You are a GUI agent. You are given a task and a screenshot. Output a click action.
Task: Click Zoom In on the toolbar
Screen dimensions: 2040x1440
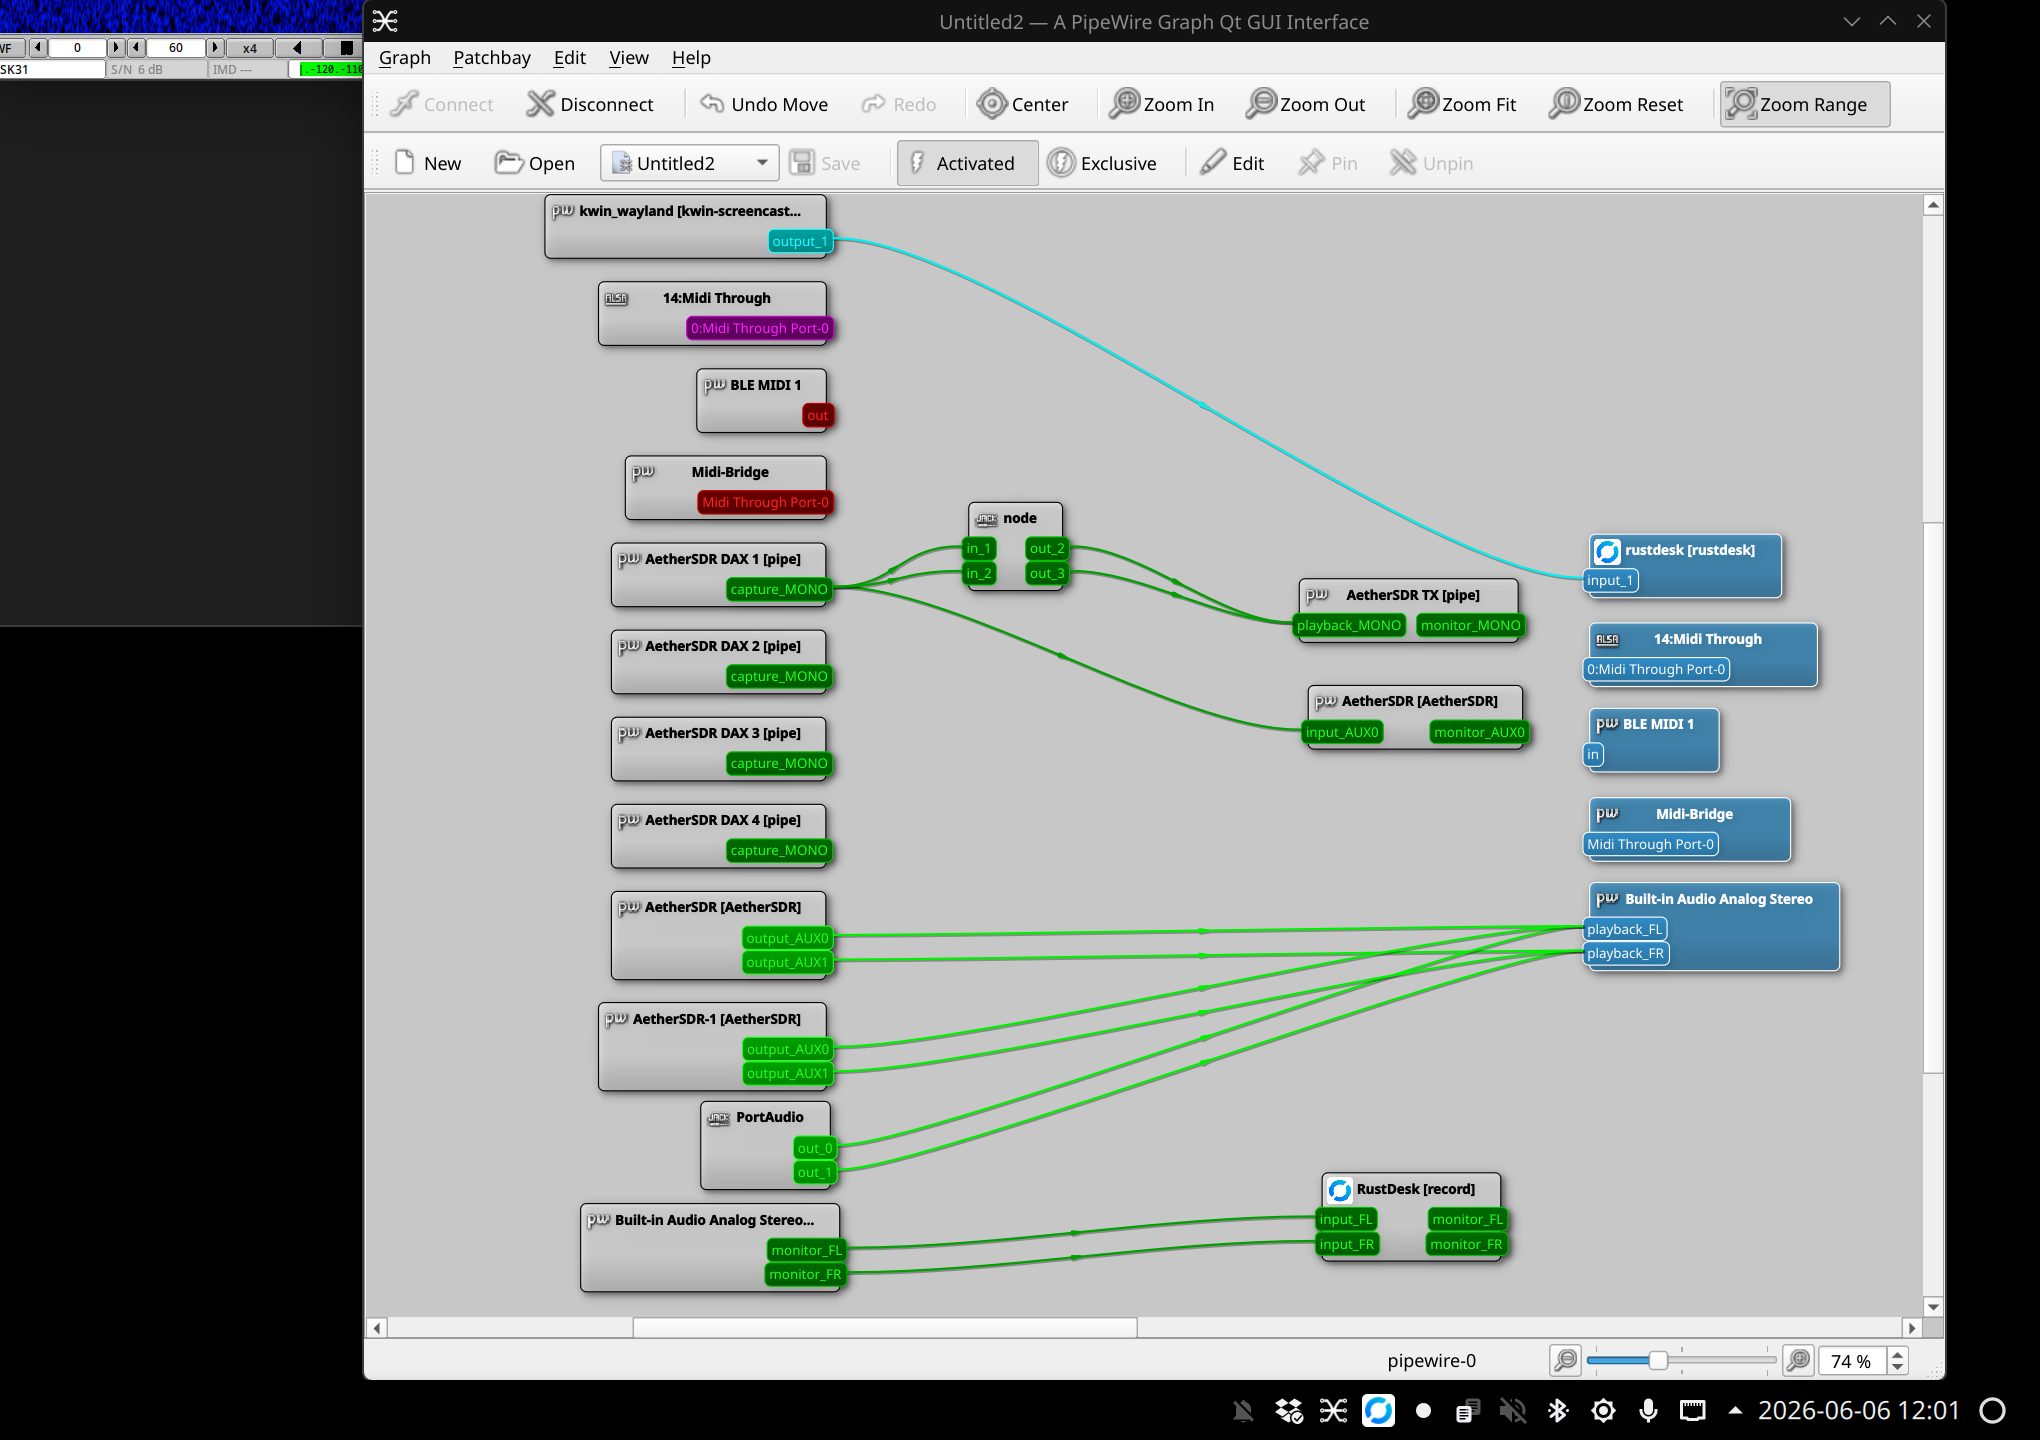(1162, 104)
